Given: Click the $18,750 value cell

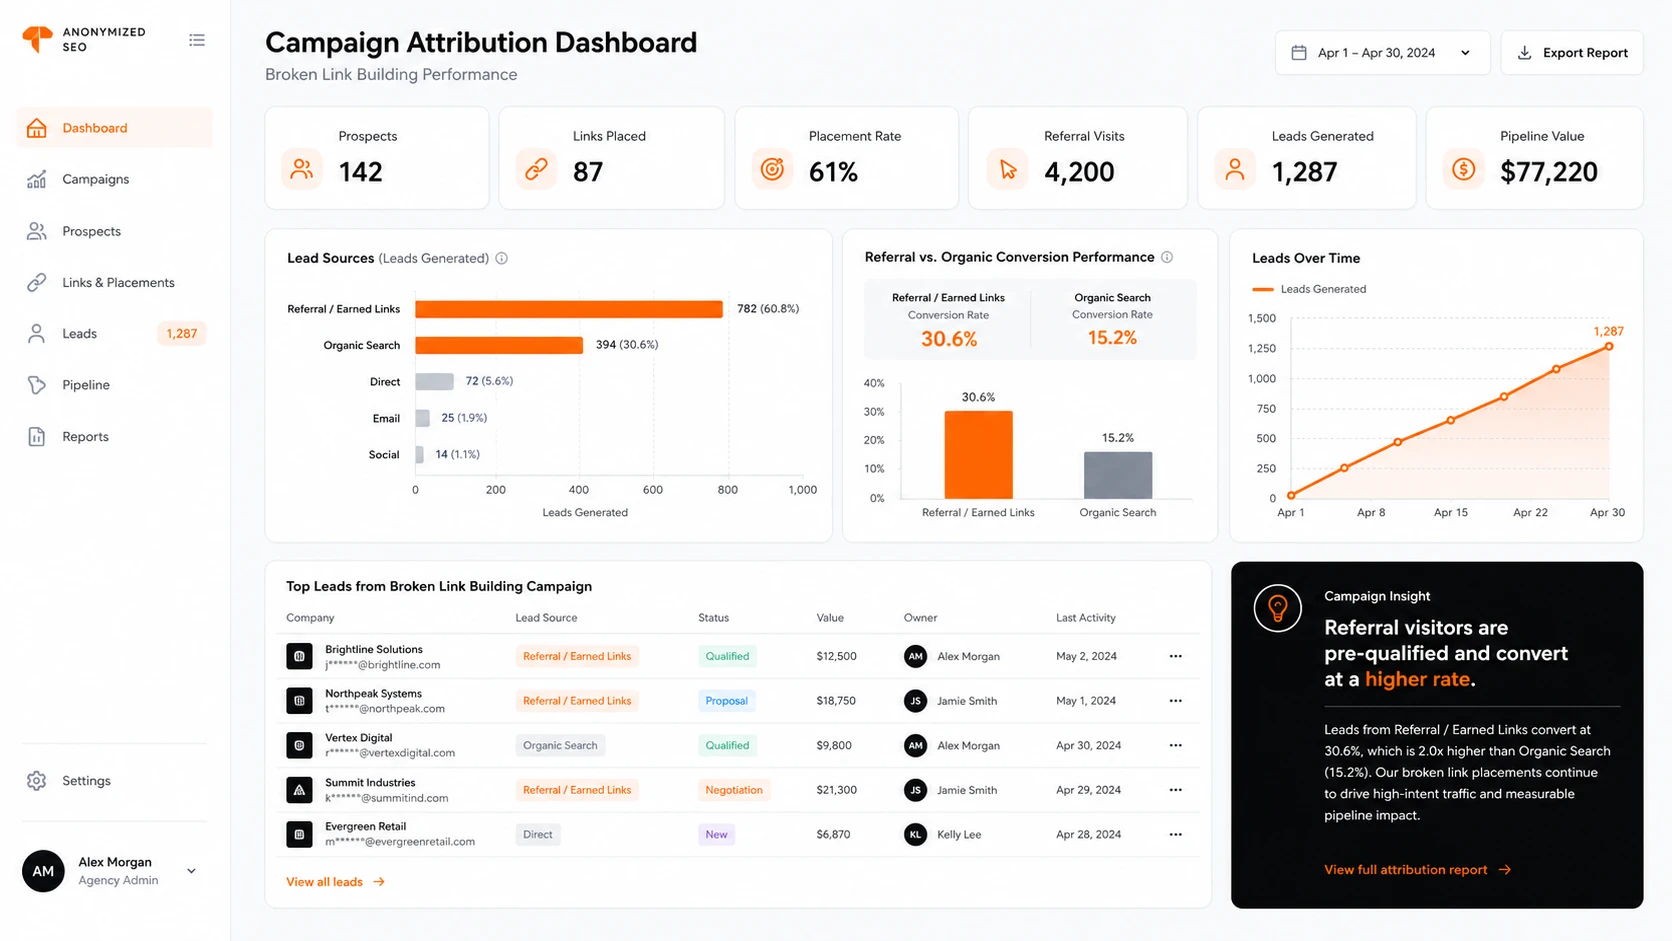Looking at the screenshot, I should [x=836, y=701].
